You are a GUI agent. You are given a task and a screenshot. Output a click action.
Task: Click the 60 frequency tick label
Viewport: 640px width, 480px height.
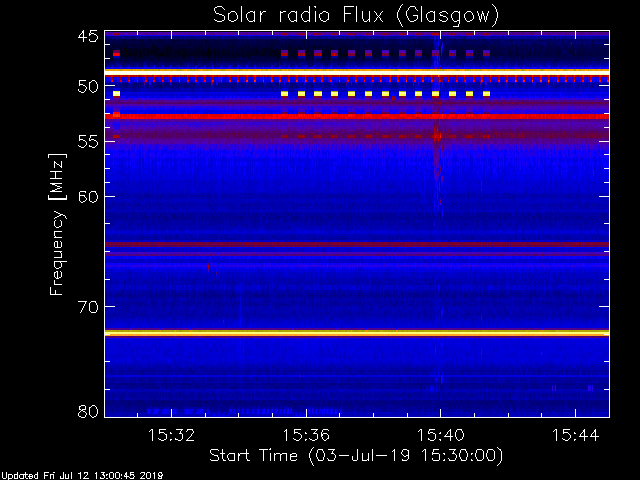88,197
